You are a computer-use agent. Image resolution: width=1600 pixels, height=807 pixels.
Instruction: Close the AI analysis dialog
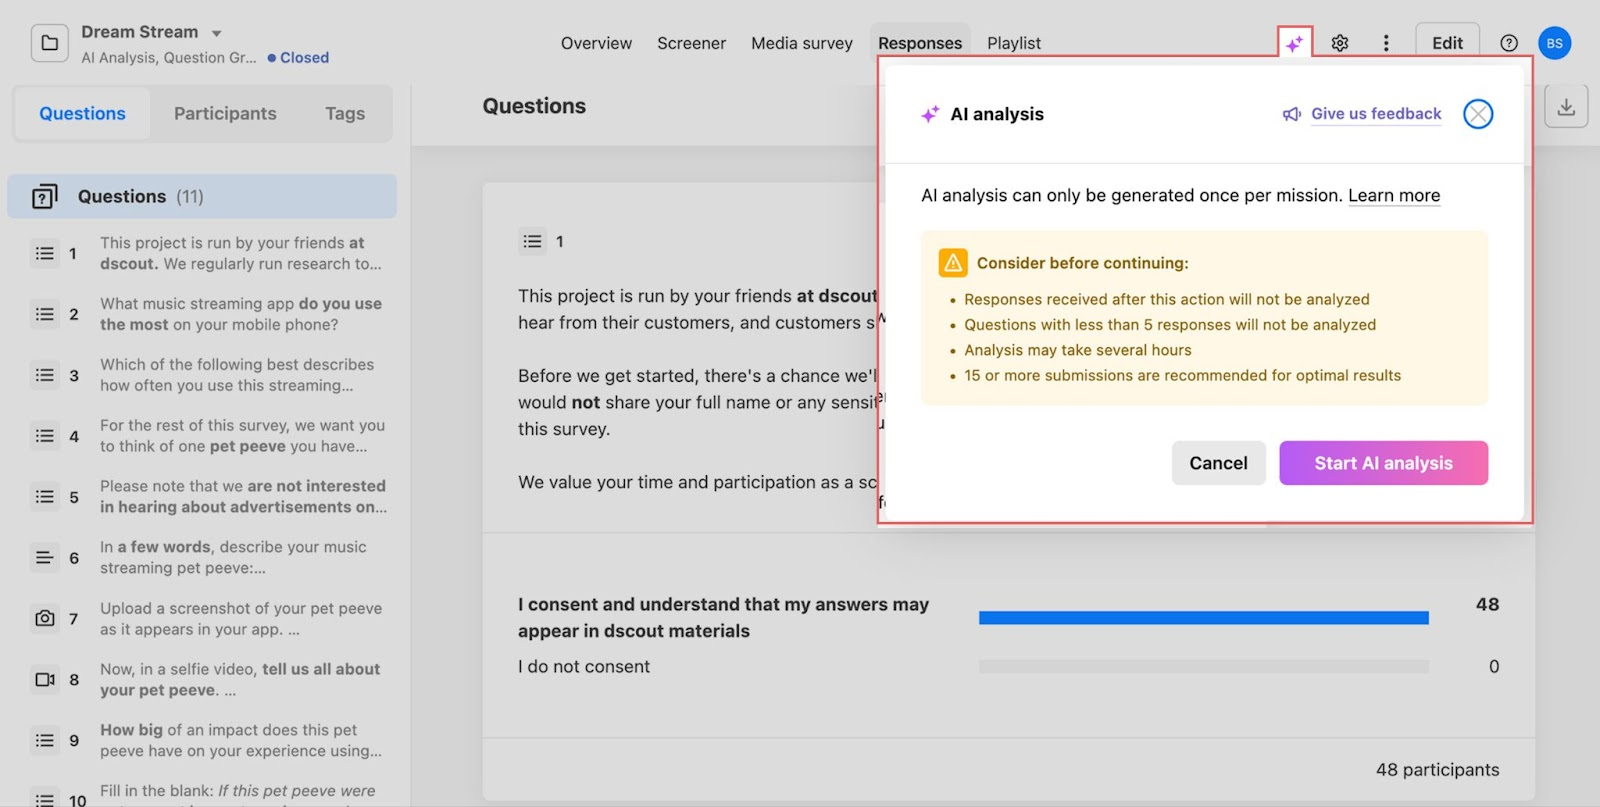(x=1477, y=114)
